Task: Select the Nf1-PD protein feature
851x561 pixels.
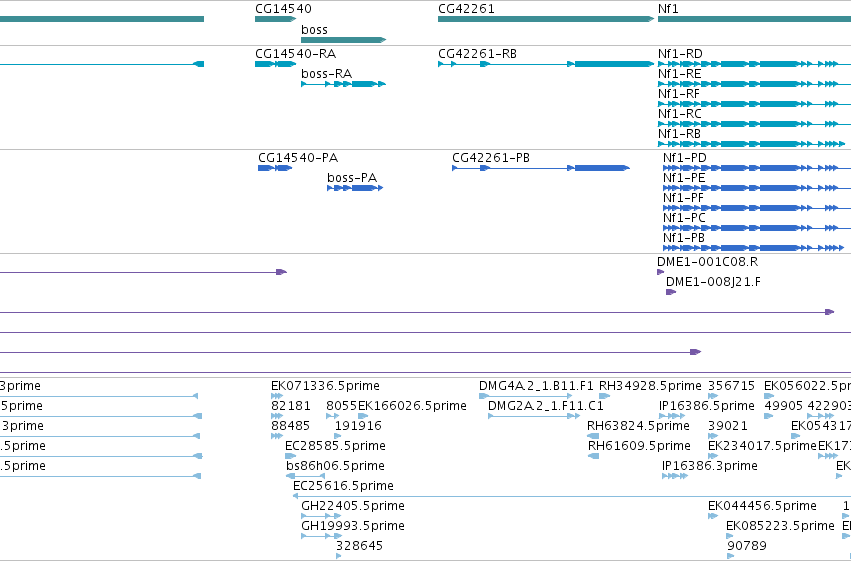Action: click(x=757, y=168)
